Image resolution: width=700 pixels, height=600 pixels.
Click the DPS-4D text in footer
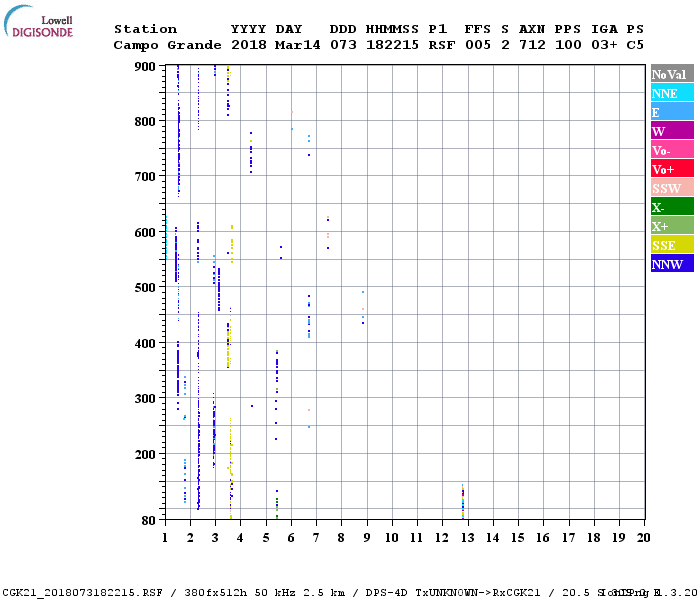coord(386,593)
